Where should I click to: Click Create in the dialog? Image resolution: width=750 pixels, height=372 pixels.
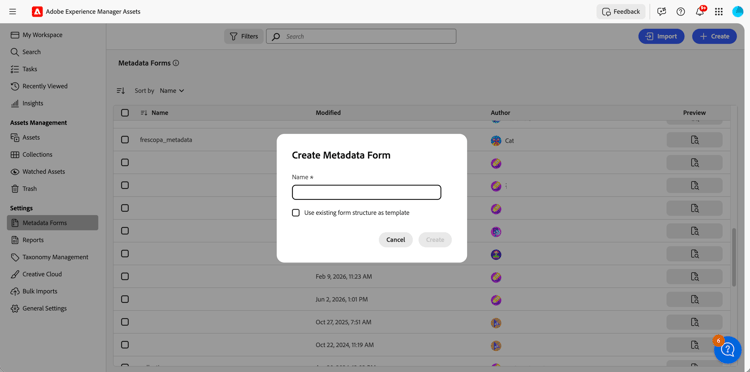pyautogui.click(x=435, y=240)
